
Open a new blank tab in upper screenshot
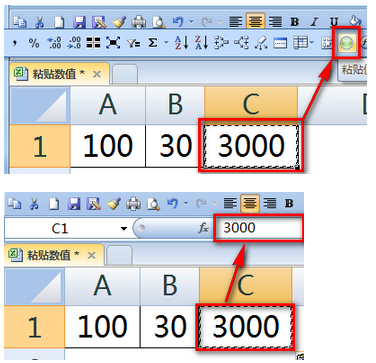click(x=125, y=74)
